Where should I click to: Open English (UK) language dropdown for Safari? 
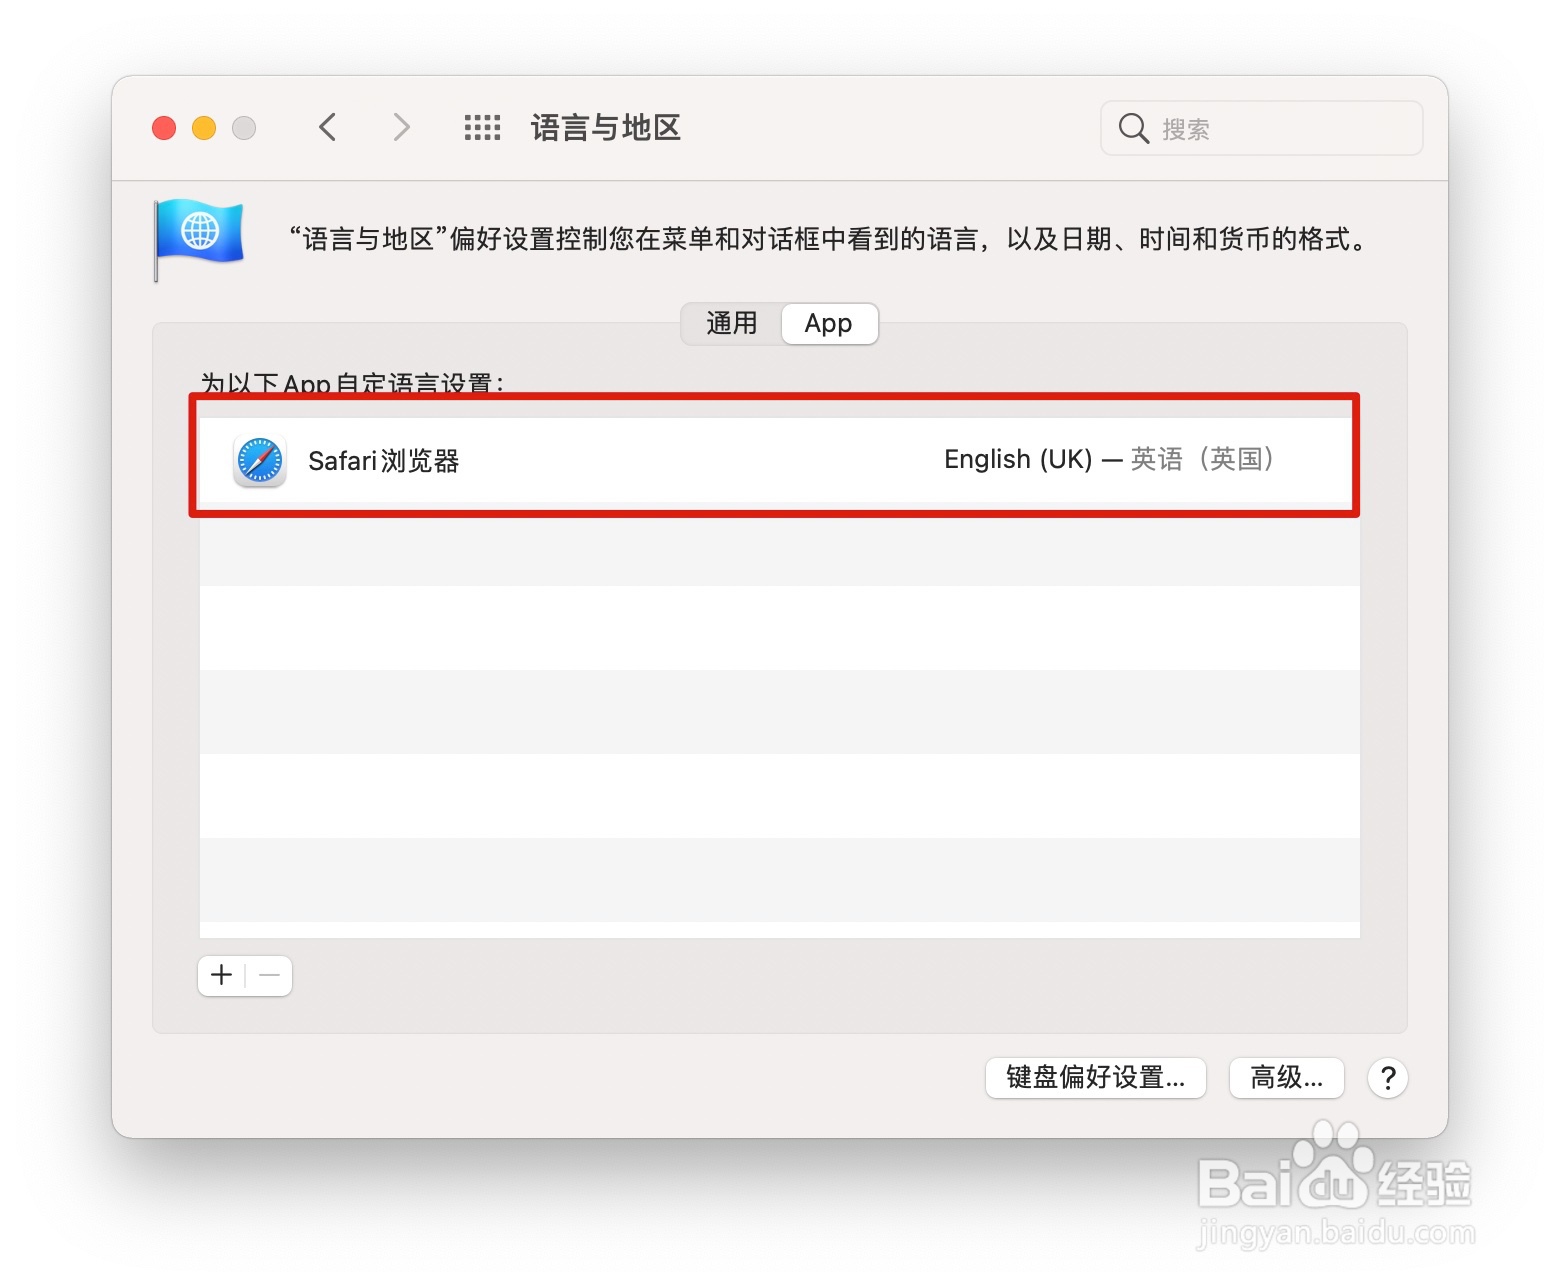pyautogui.click(x=1109, y=459)
